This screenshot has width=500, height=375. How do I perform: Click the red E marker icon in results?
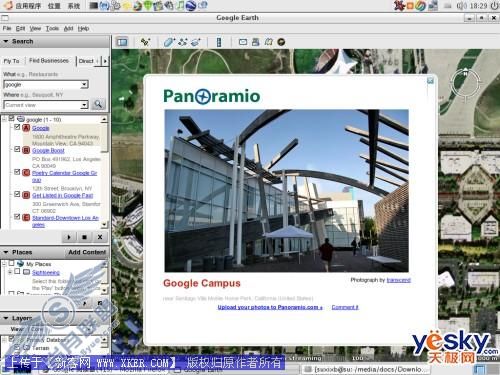pyautogui.click(x=26, y=217)
